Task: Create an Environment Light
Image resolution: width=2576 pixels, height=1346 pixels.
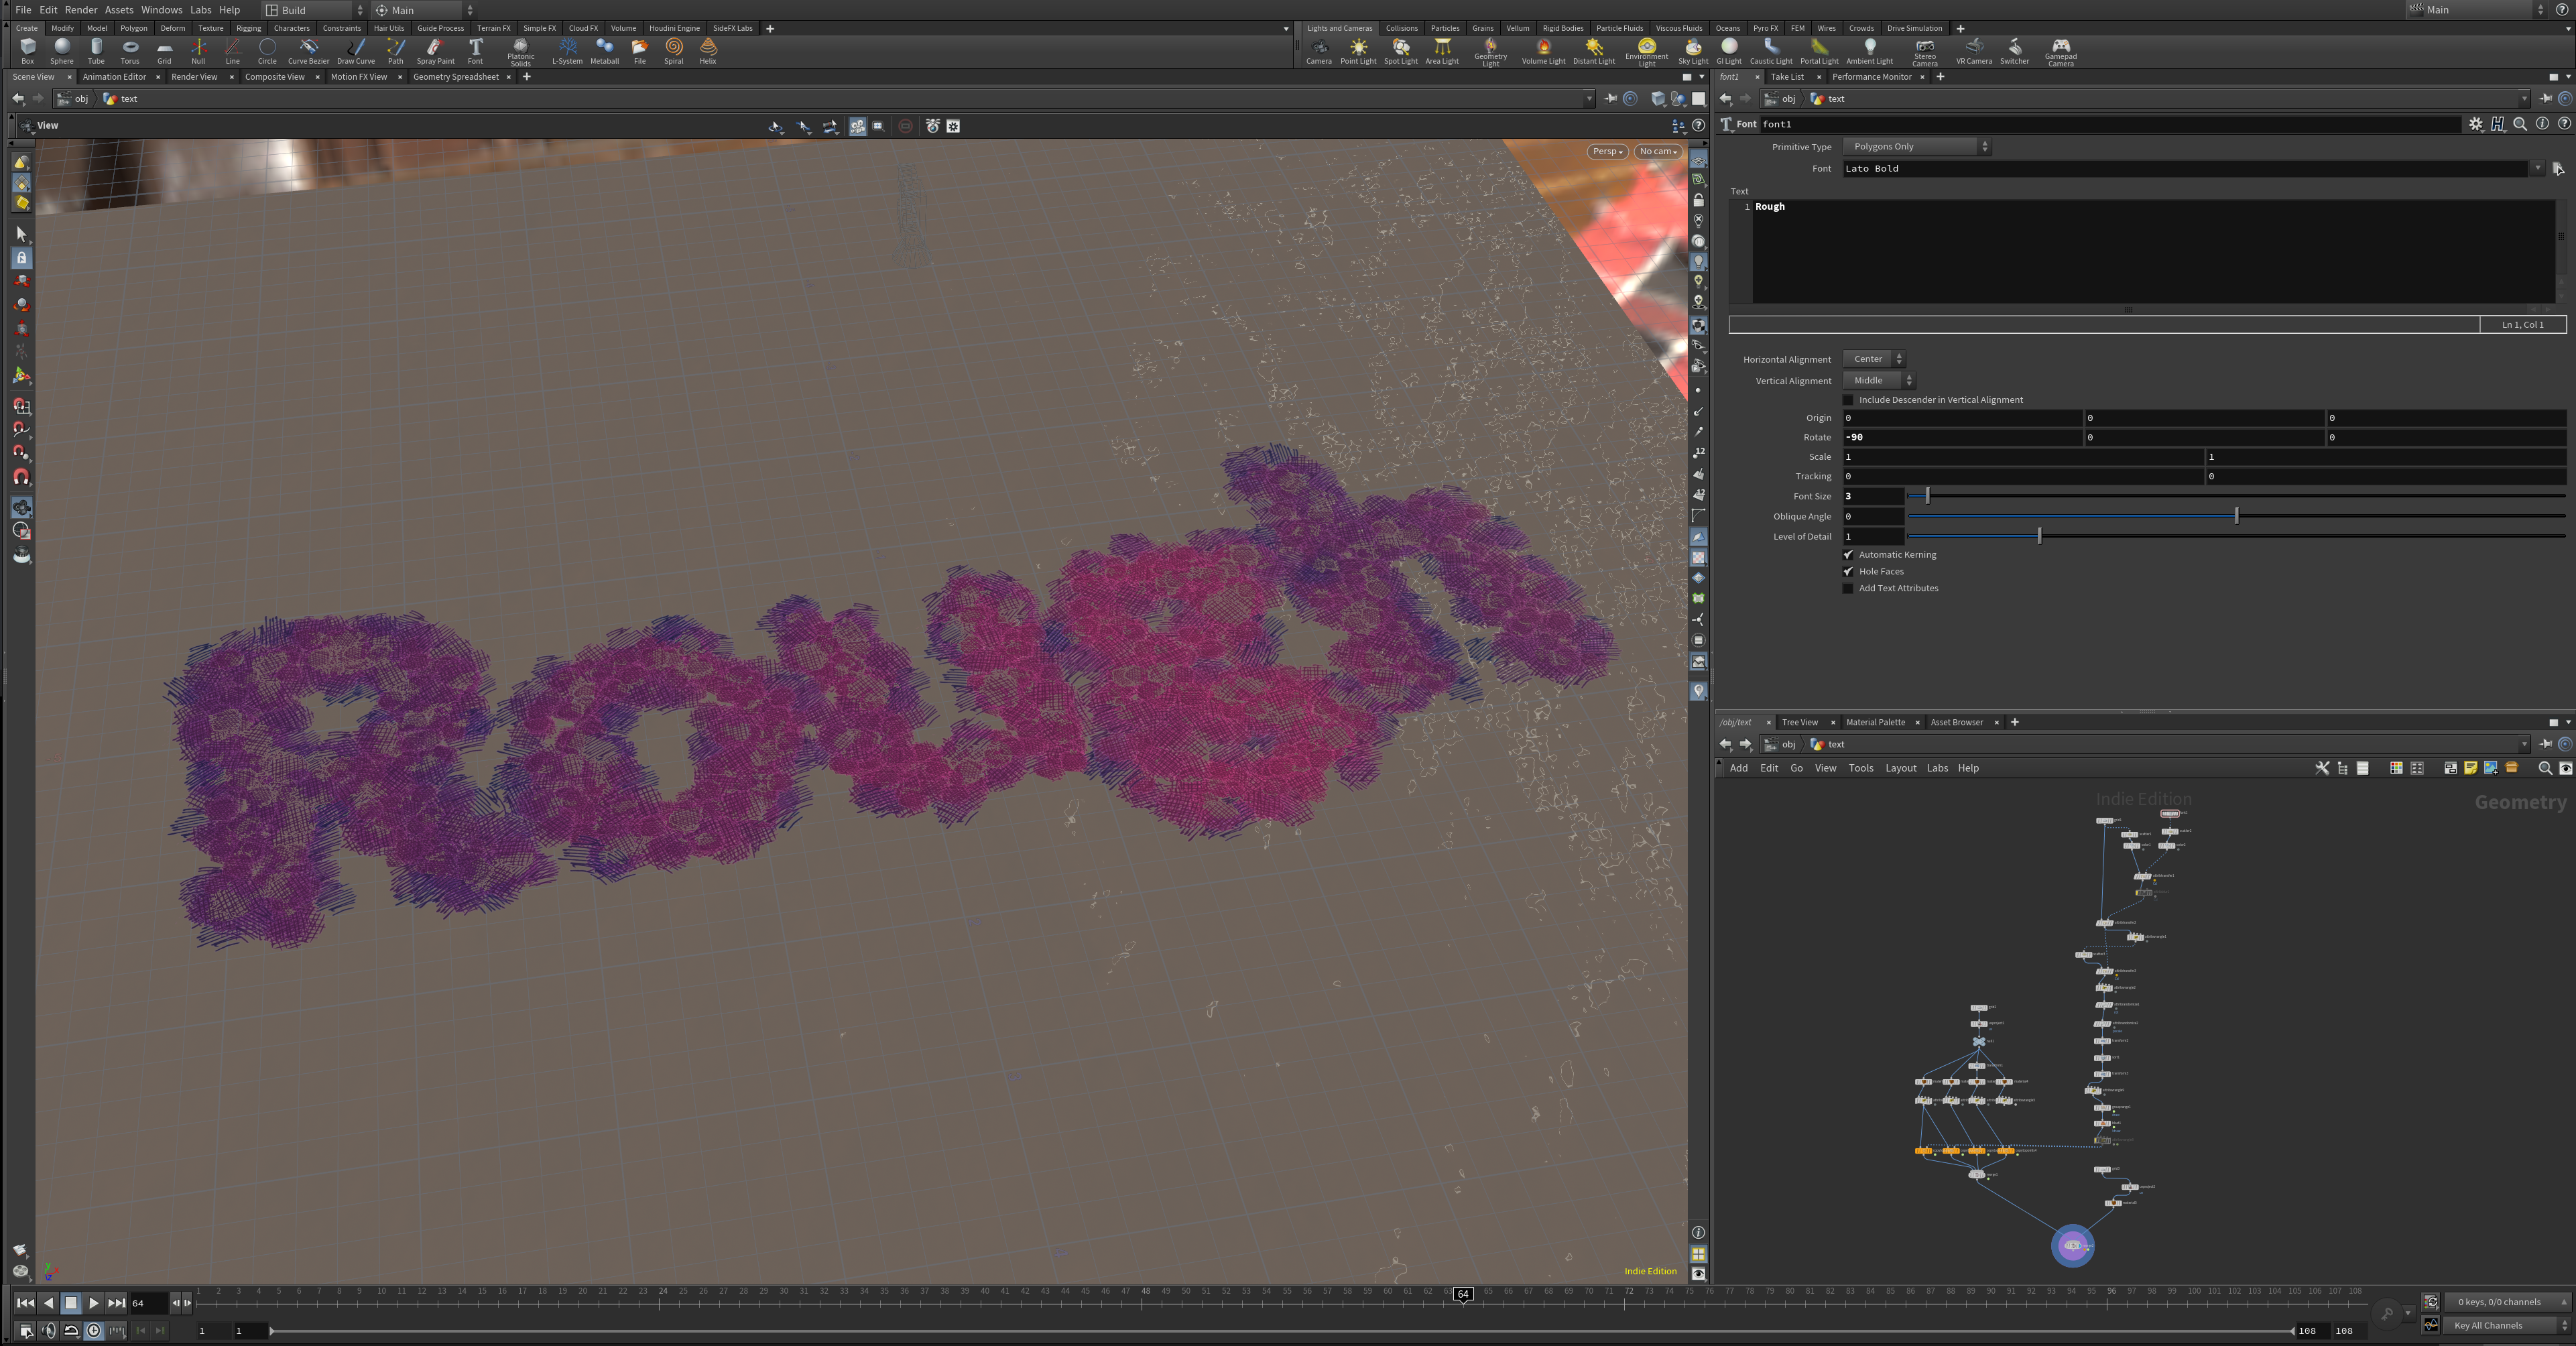Action: pos(1647,52)
